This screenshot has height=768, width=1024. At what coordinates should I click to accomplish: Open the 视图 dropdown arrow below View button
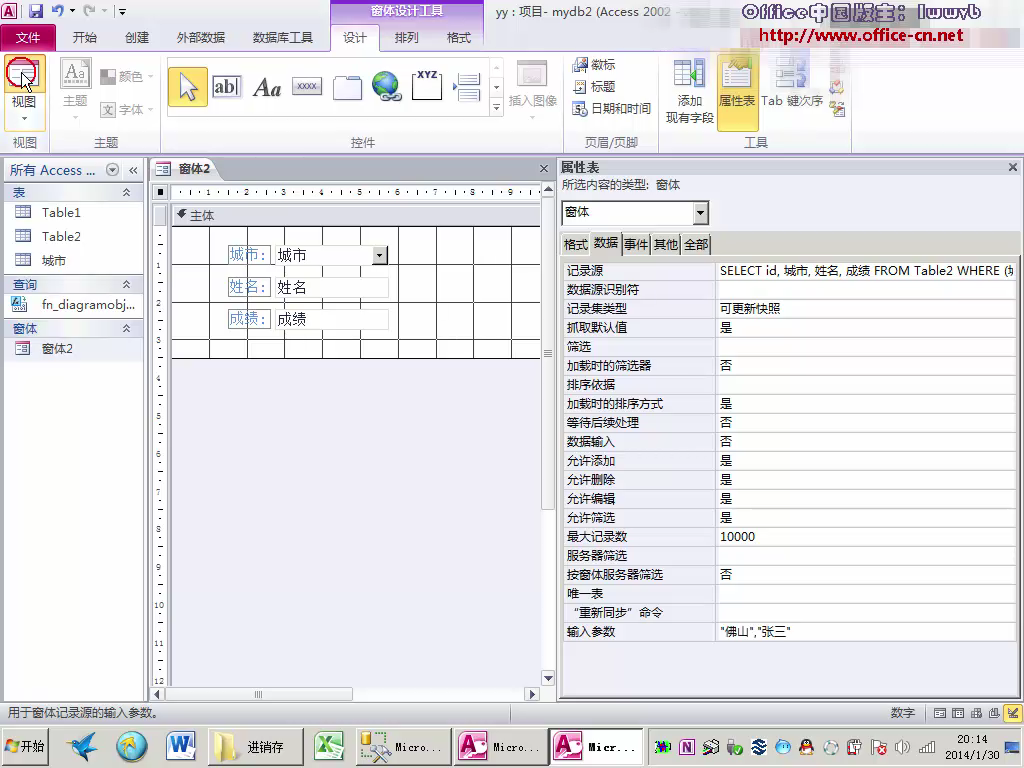(24, 118)
